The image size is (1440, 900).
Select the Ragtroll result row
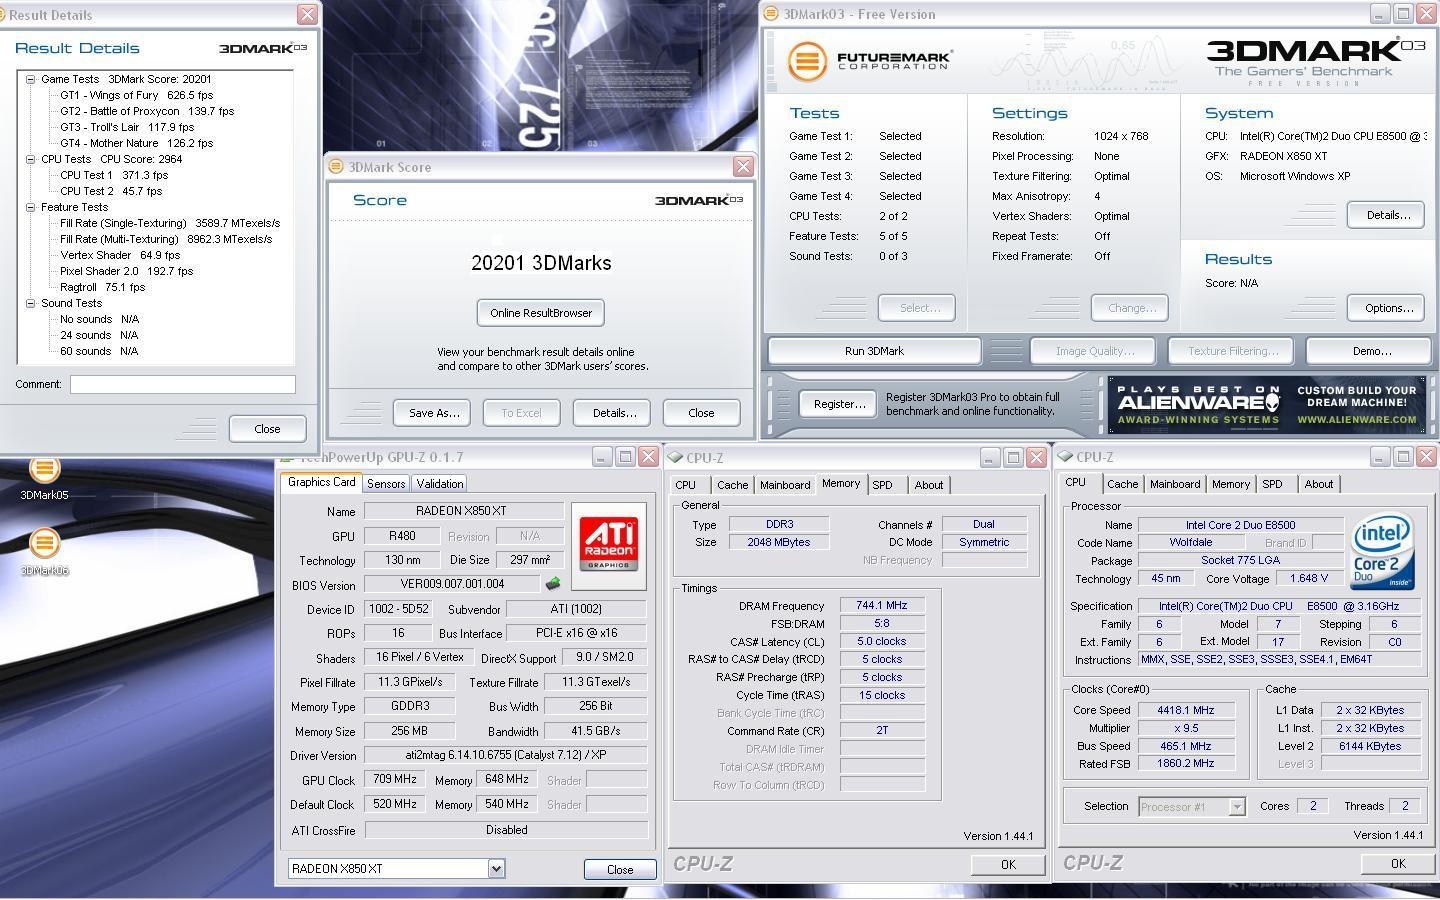[102, 287]
